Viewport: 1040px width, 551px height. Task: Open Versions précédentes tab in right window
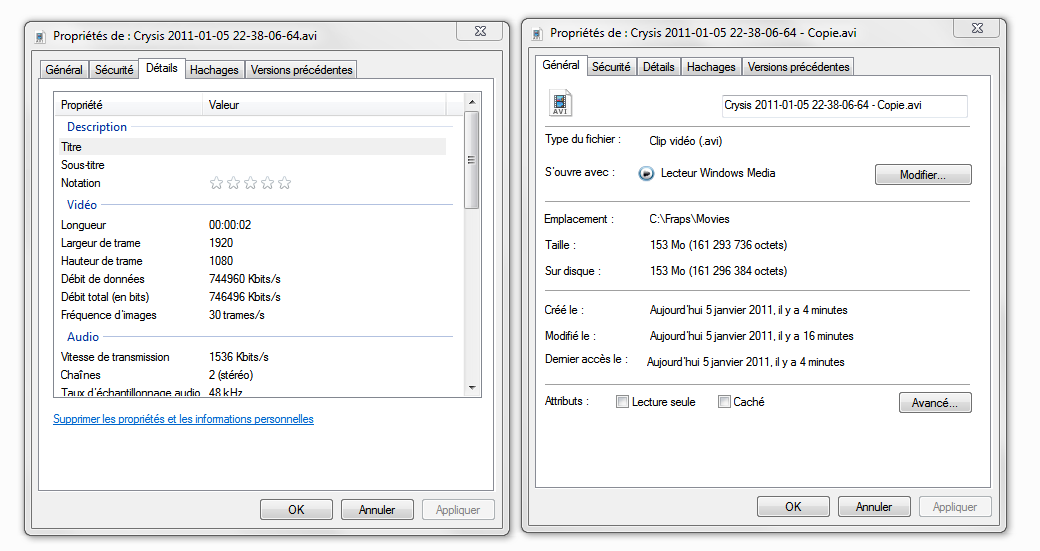coord(798,67)
